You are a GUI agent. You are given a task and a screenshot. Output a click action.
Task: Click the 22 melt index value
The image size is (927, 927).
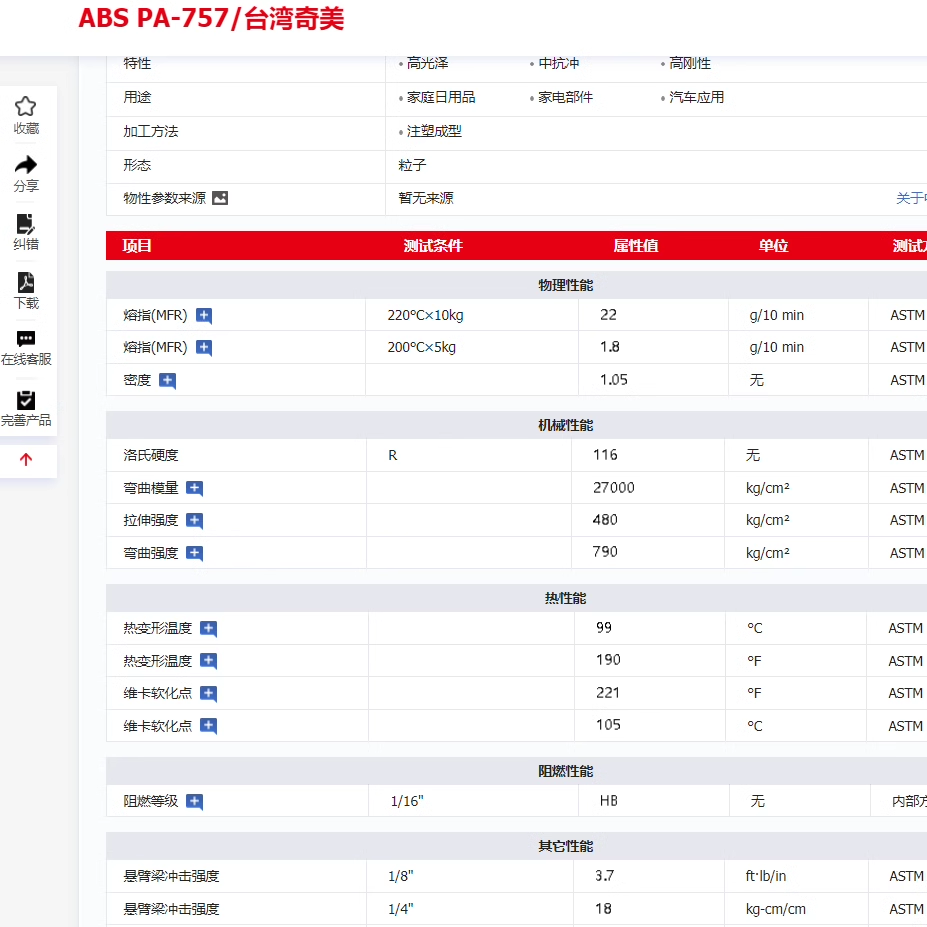(x=608, y=315)
